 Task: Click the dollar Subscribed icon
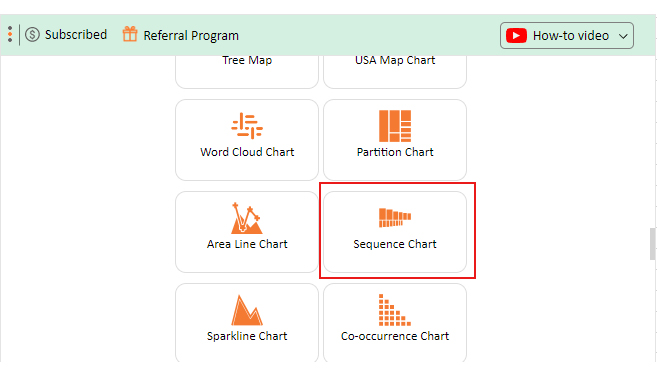[32, 35]
